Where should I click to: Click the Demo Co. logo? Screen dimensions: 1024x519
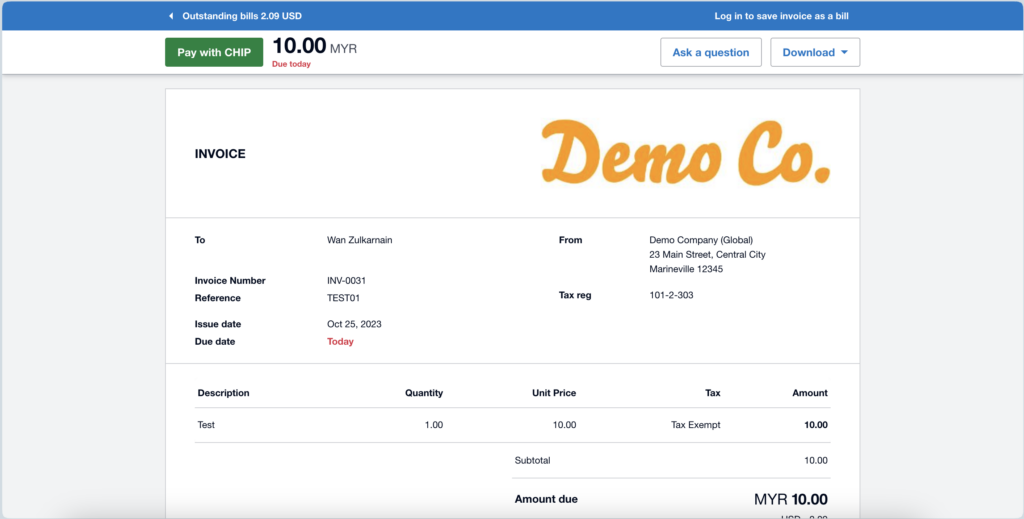click(x=686, y=153)
